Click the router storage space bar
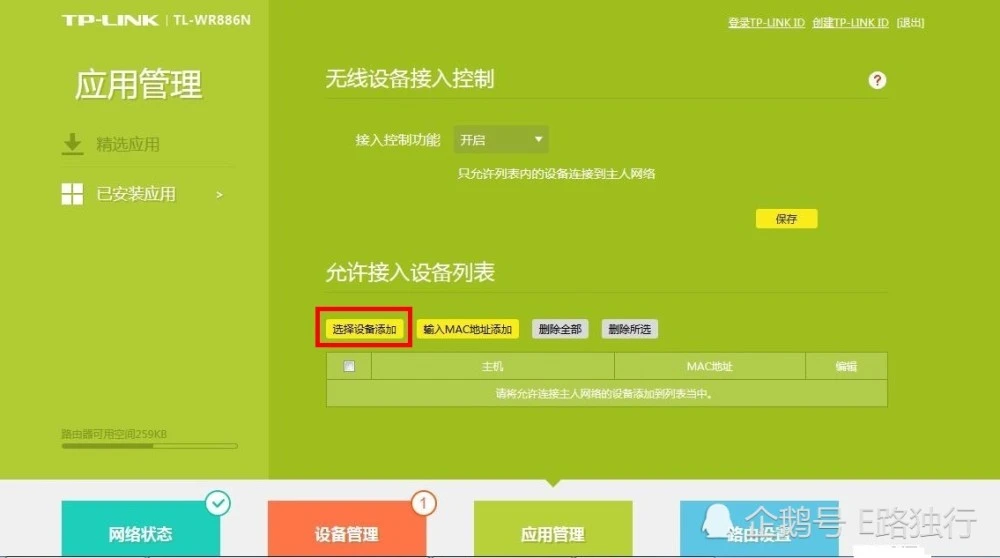This screenshot has height=558, width=1000. [149, 446]
